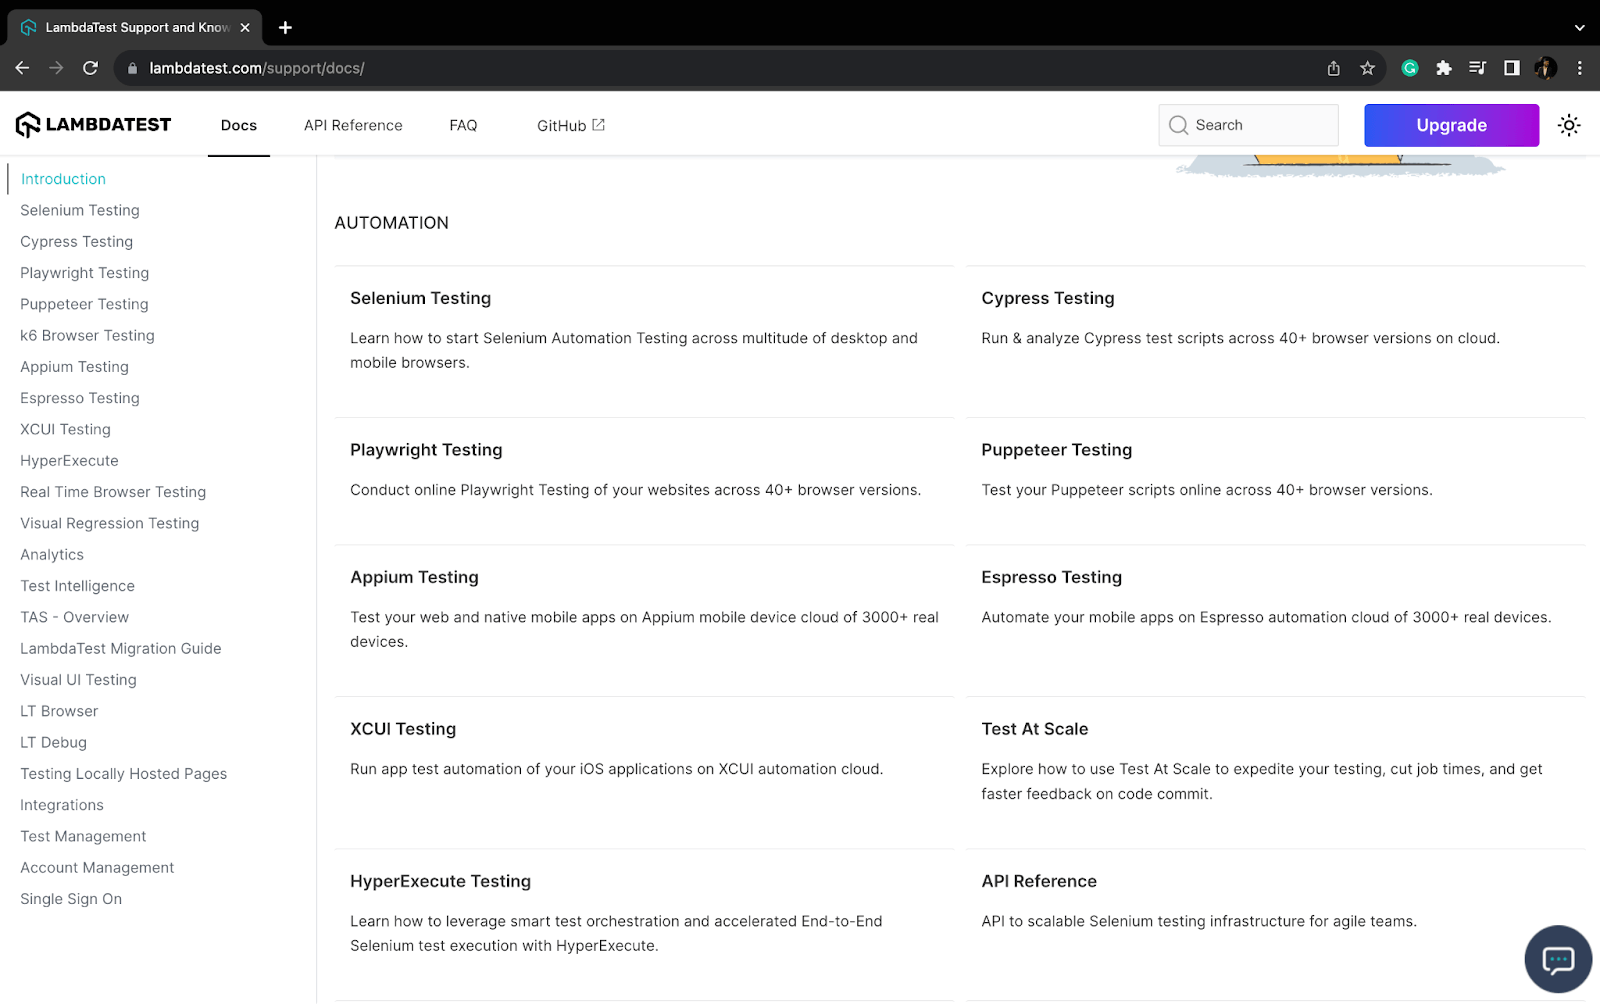Image resolution: width=1600 pixels, height=1004 pixels.
Task: Open the FAQ menu item
Action: (463, 125)
